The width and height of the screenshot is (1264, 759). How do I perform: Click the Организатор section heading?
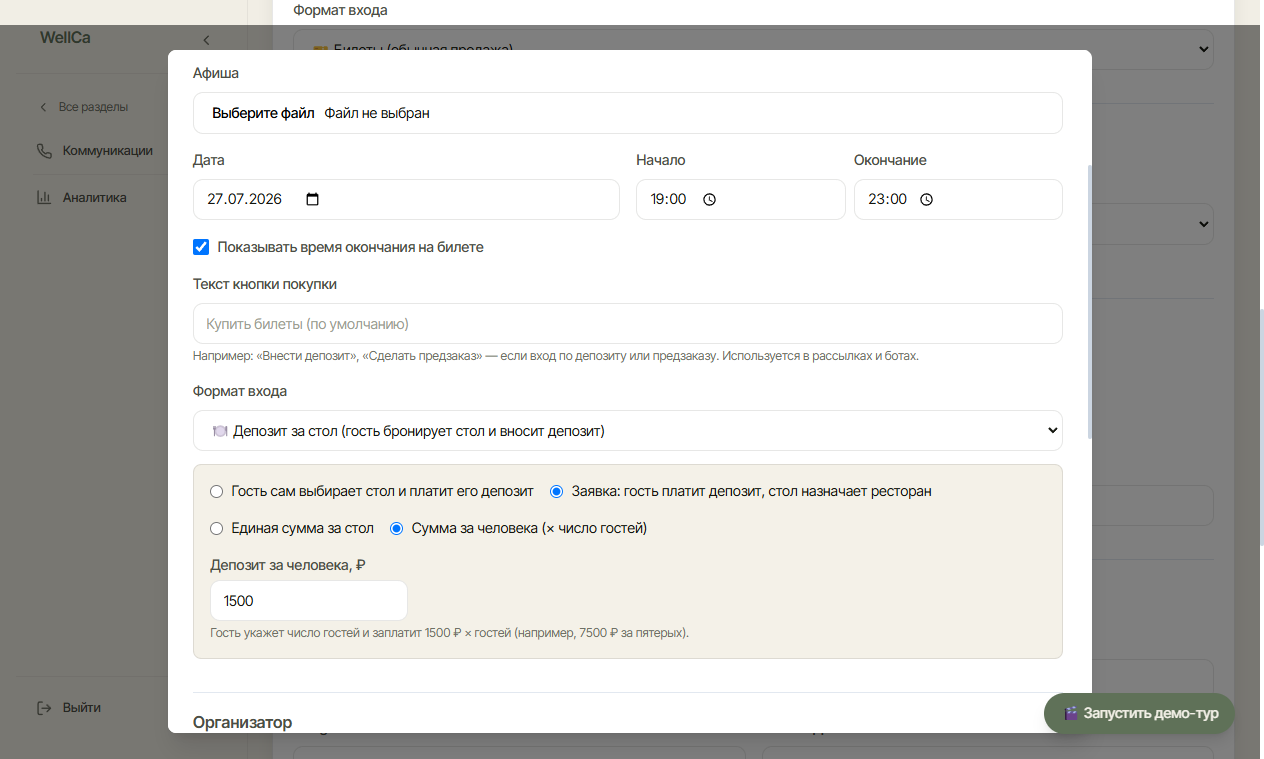[243, 722]
